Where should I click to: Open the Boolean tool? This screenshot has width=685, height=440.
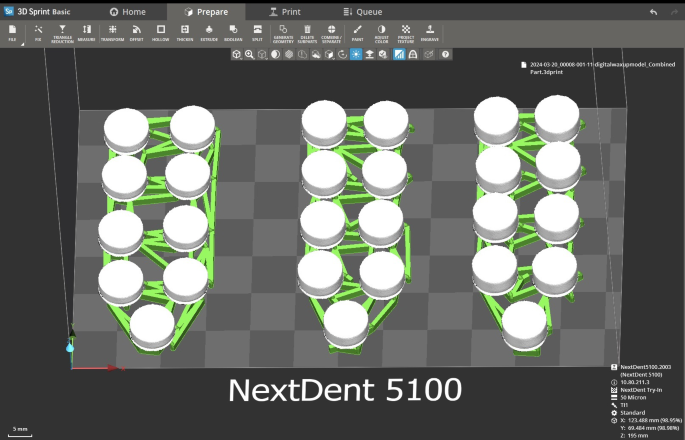(233, 33)
